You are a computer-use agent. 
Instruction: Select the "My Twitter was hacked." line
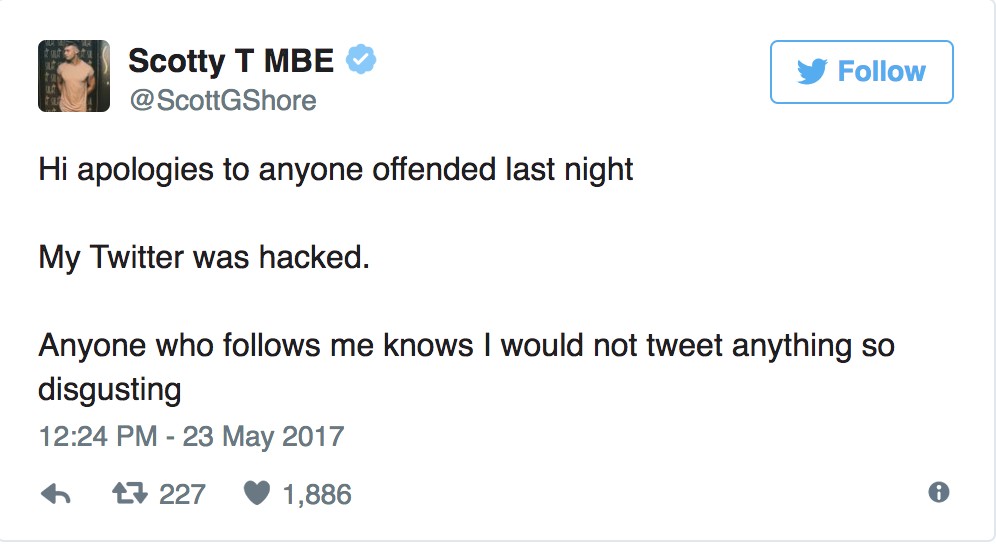coord(204,258)
